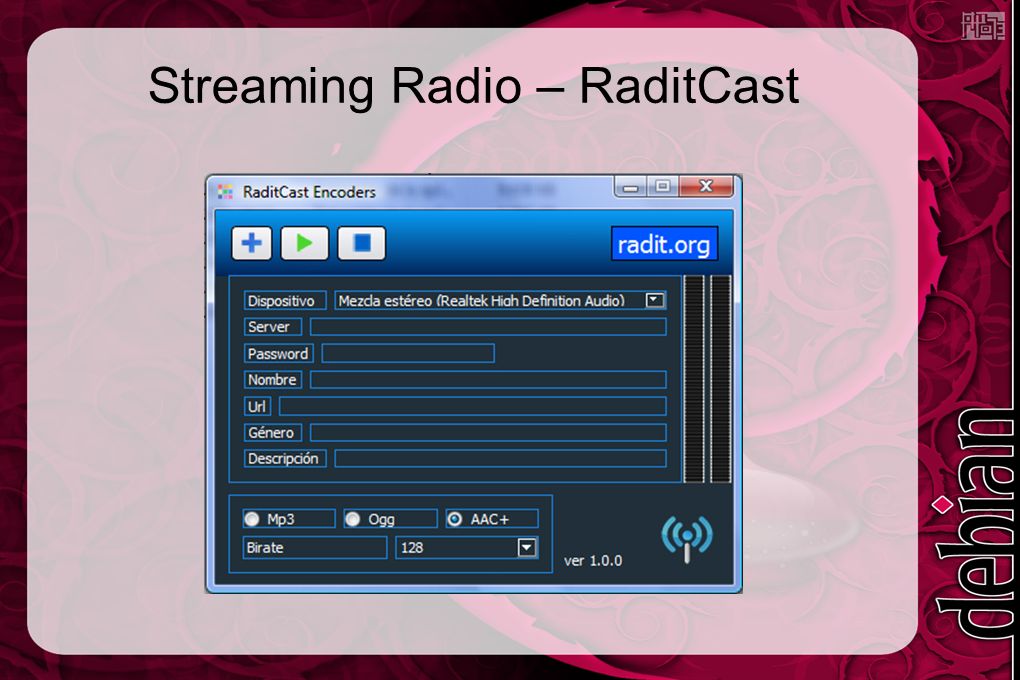Start streaming with the green play button

[x=304, y=243]
